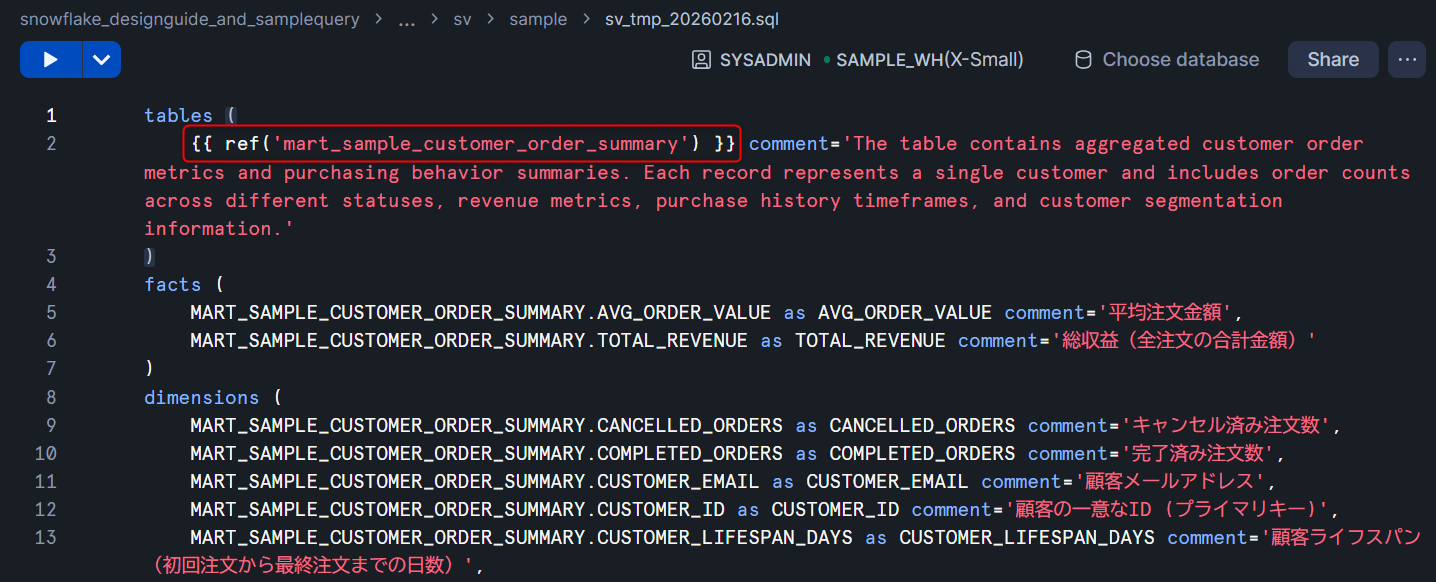Image resolution: width=1436 pixels, height=582 pixels.
Task: Click the '総収益（全注文の合計金額）' comment
Action: pyautogui.click(x=1184, y=341)
